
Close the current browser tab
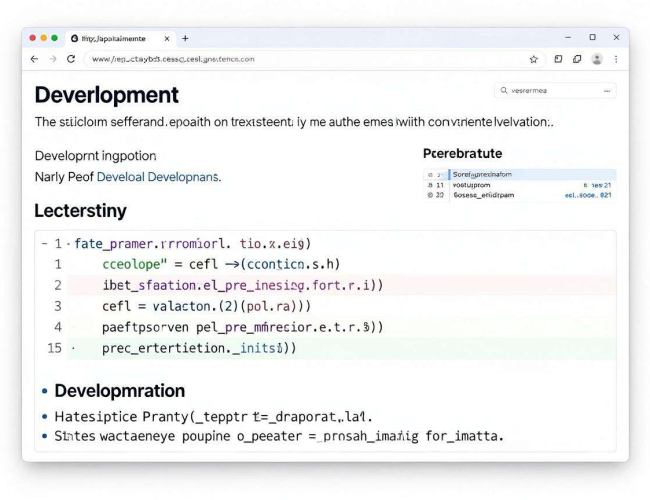point(167,39)
